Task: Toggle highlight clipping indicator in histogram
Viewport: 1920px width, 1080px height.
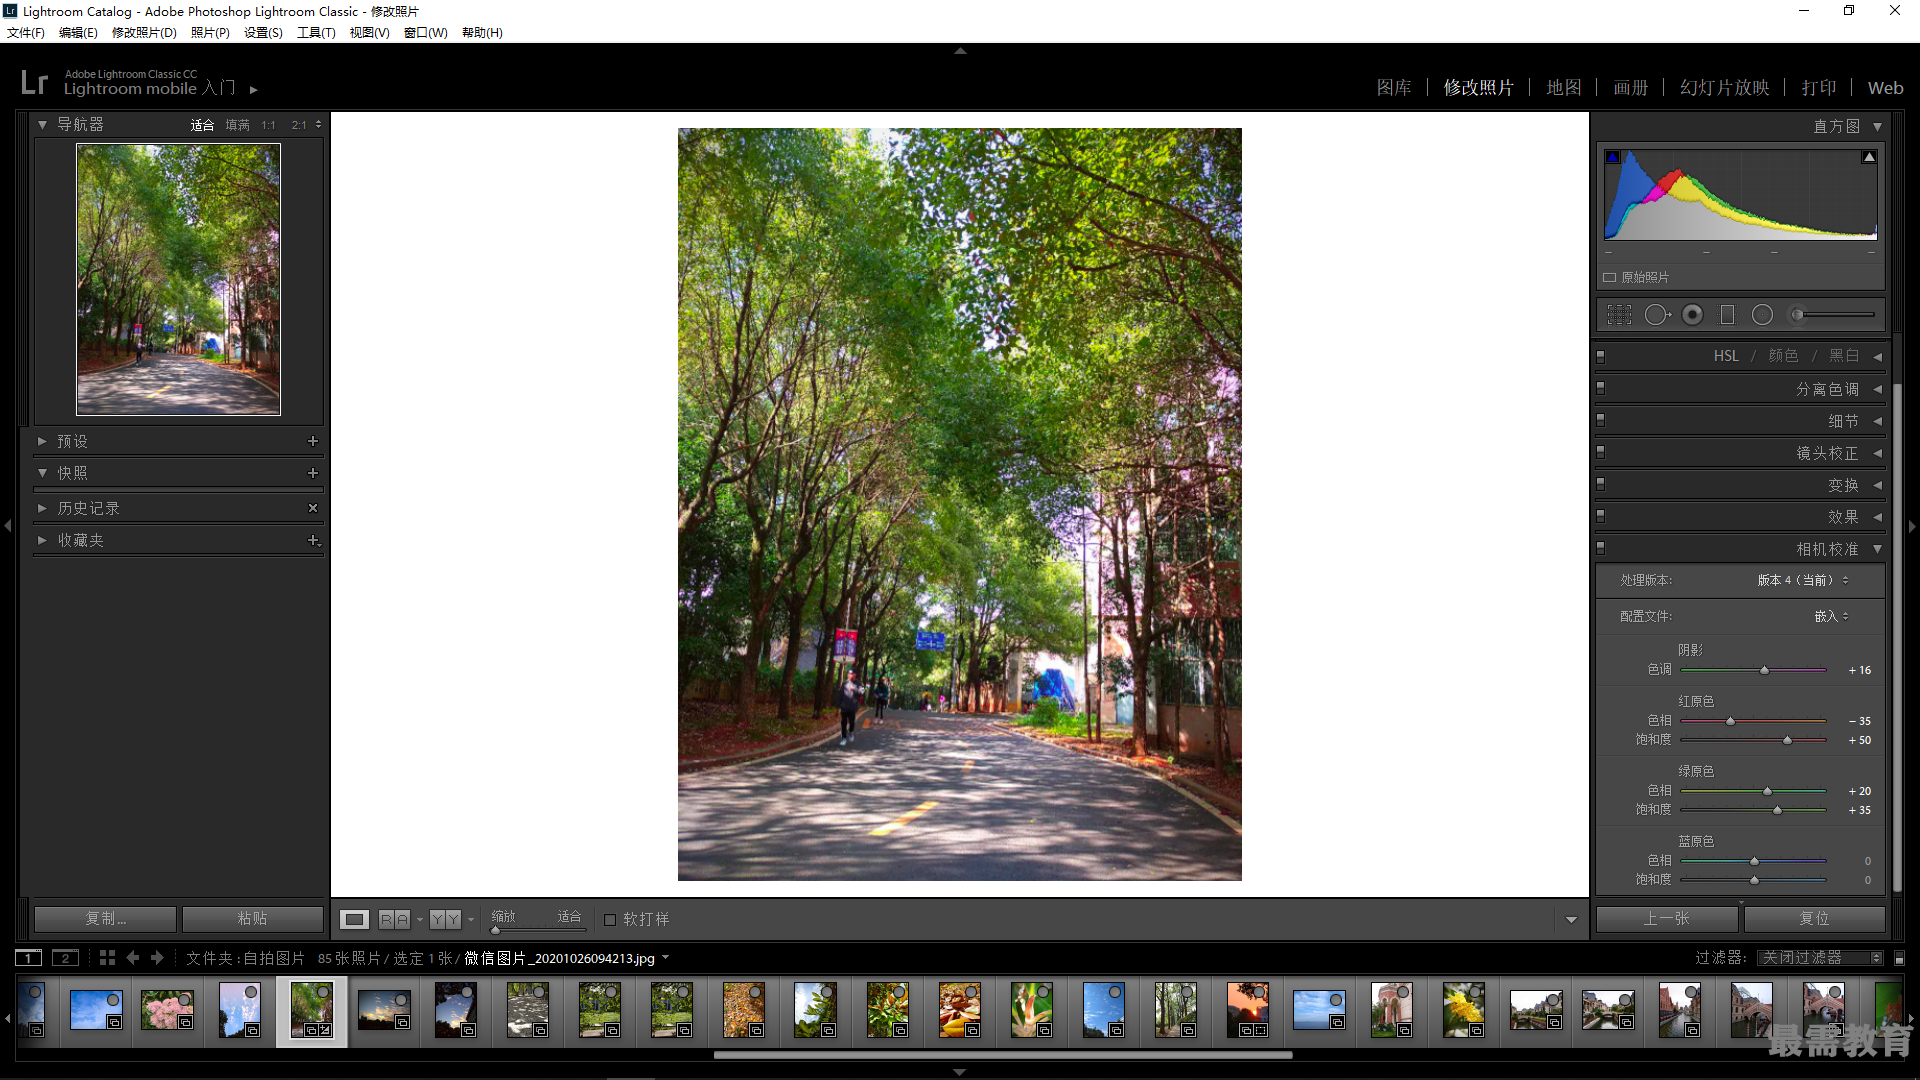Action: pyautogui.click(x=1868, y=157)
